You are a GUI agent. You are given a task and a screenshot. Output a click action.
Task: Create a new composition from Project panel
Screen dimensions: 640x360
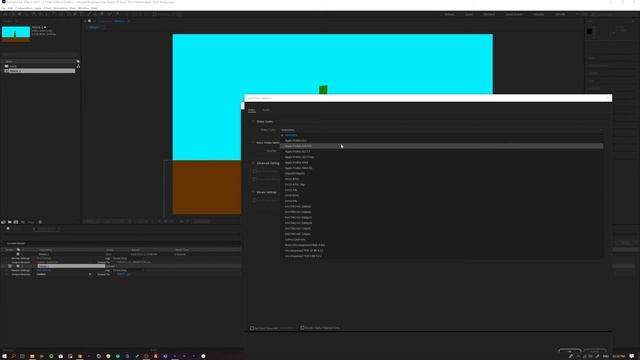16,222
